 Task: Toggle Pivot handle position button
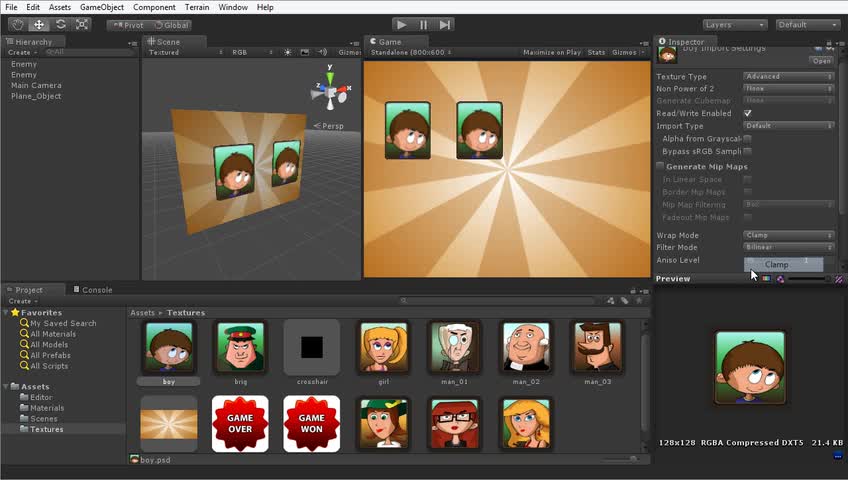click(127, 24)
